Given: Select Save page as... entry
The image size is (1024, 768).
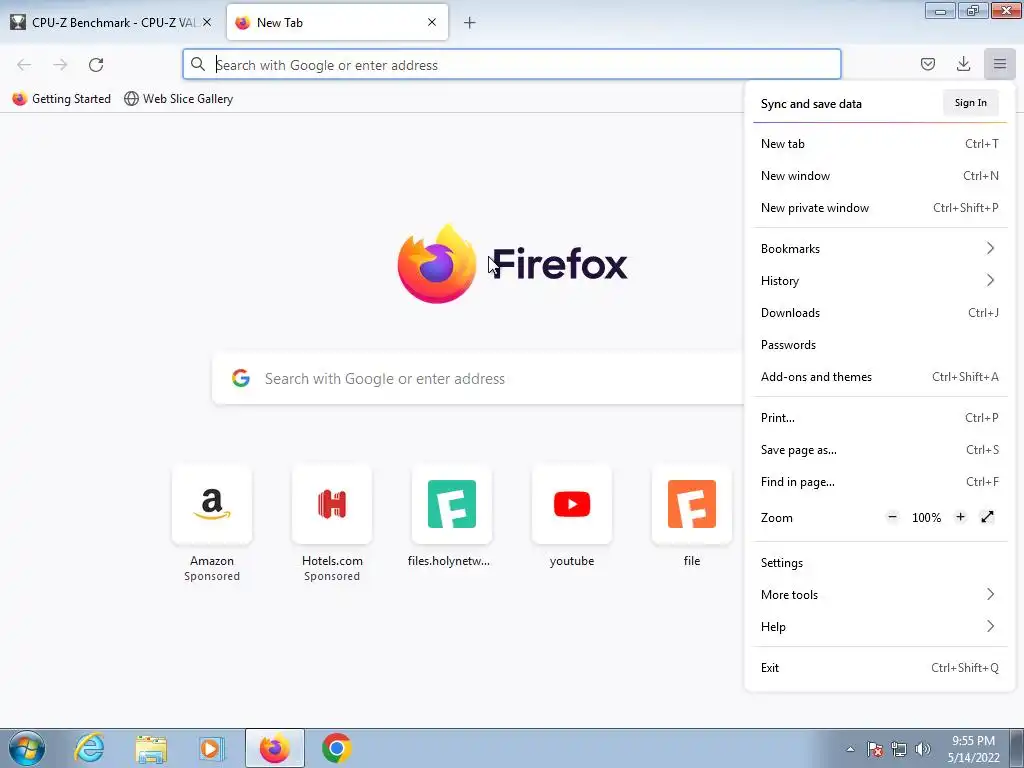Looking at the screenshot, I should click(880, 449).
